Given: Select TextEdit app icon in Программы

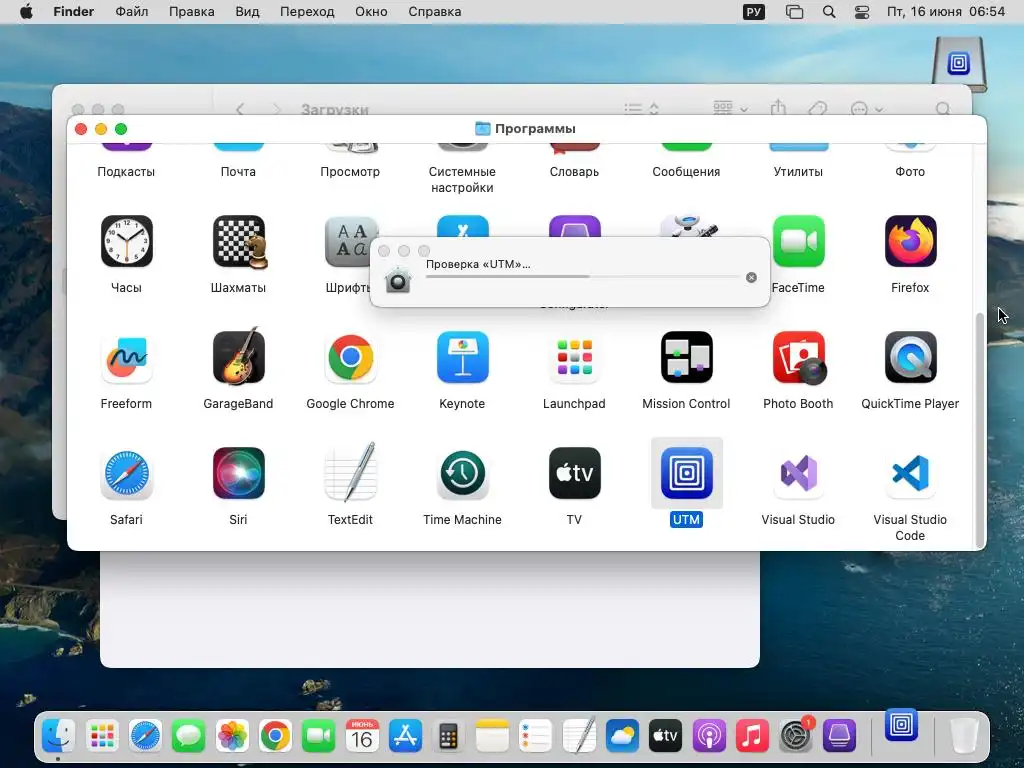Looking at the screenshot, I should pos(351,472).
